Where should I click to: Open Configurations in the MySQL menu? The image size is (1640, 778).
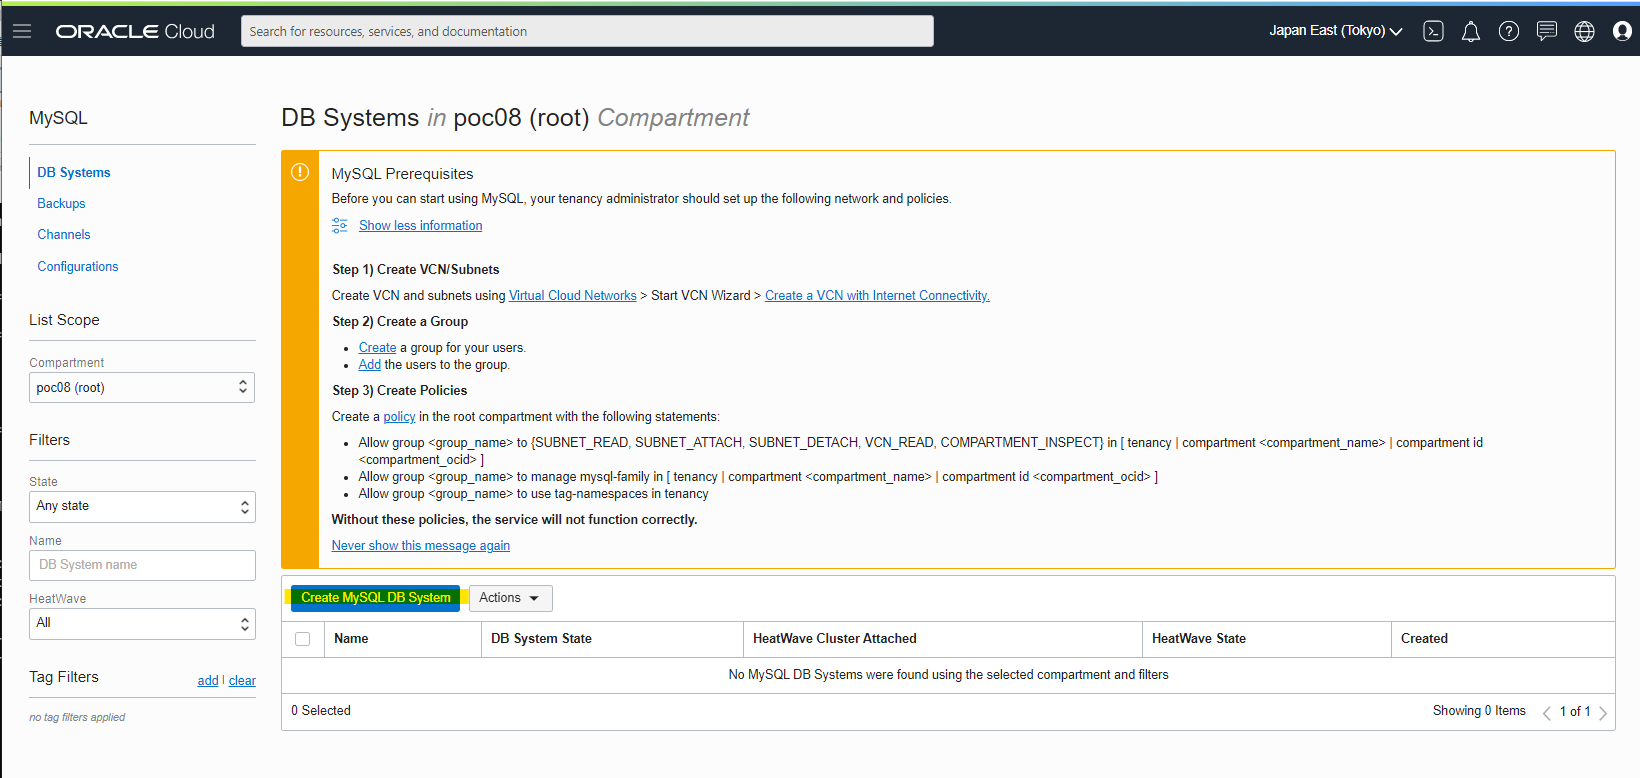click(78, 266)
